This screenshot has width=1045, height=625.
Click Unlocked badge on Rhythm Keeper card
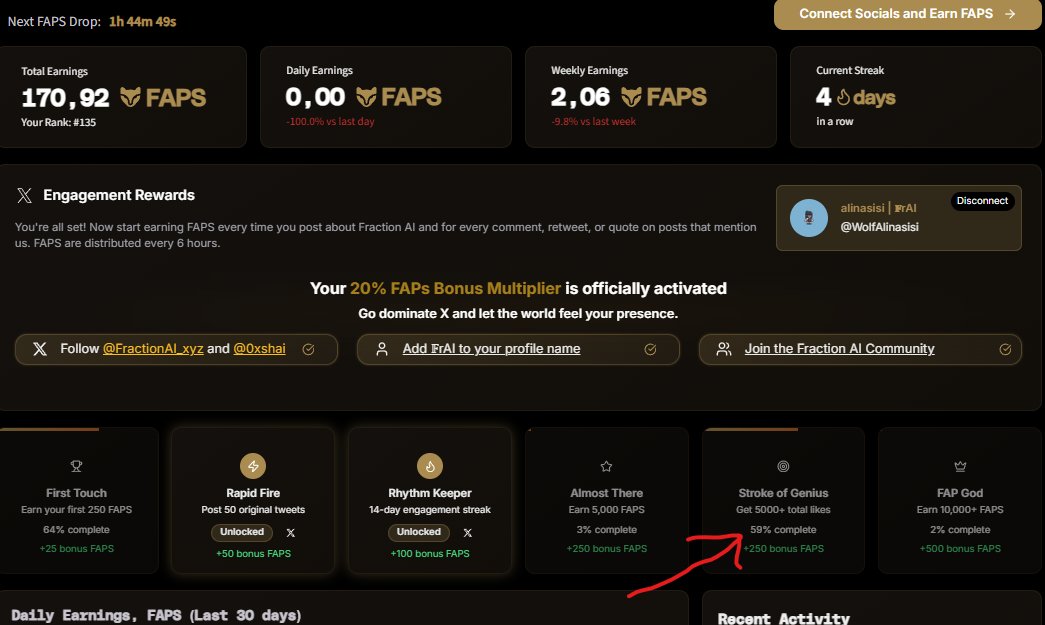[419, 532]
